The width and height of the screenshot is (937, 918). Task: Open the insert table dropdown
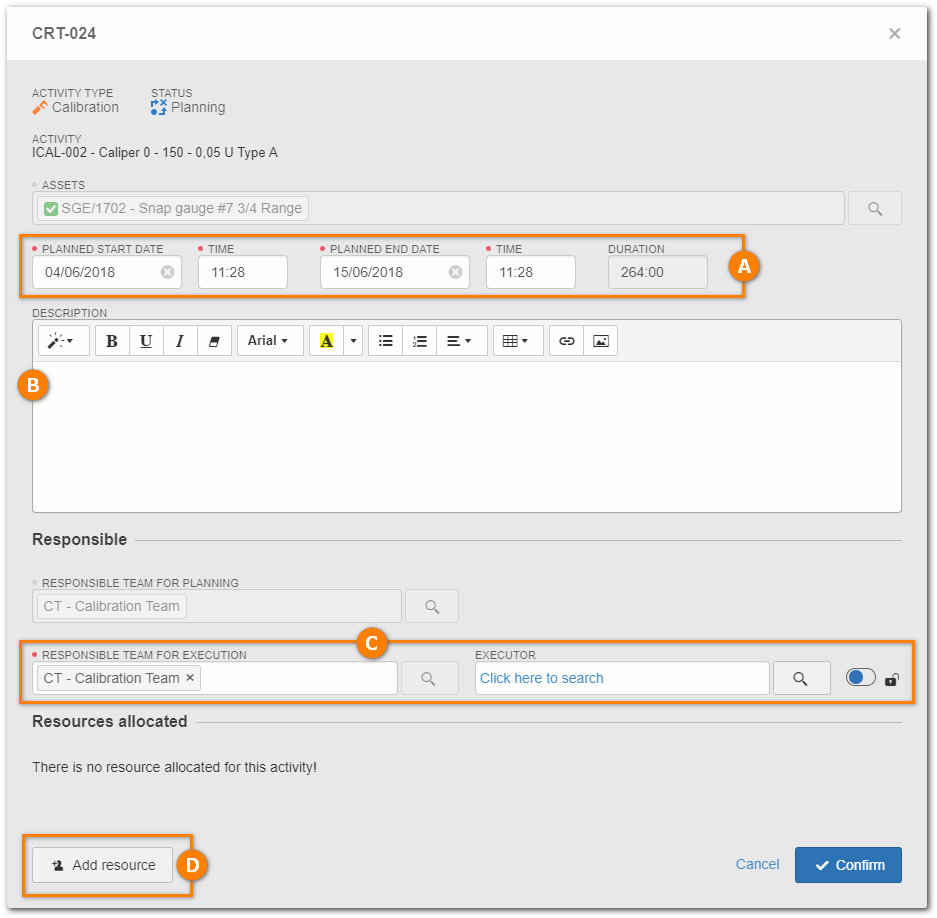518,341
